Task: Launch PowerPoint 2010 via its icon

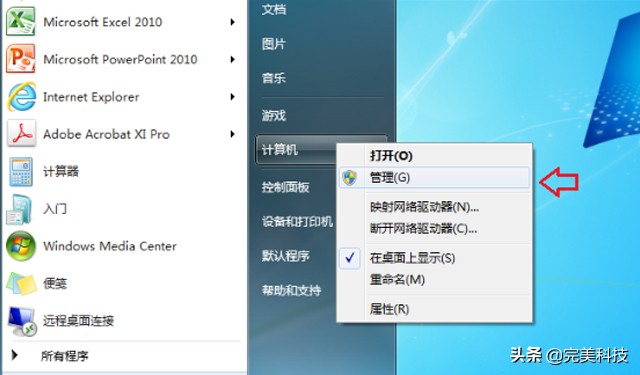Action: pyautogui.click(x=21, y=59)
